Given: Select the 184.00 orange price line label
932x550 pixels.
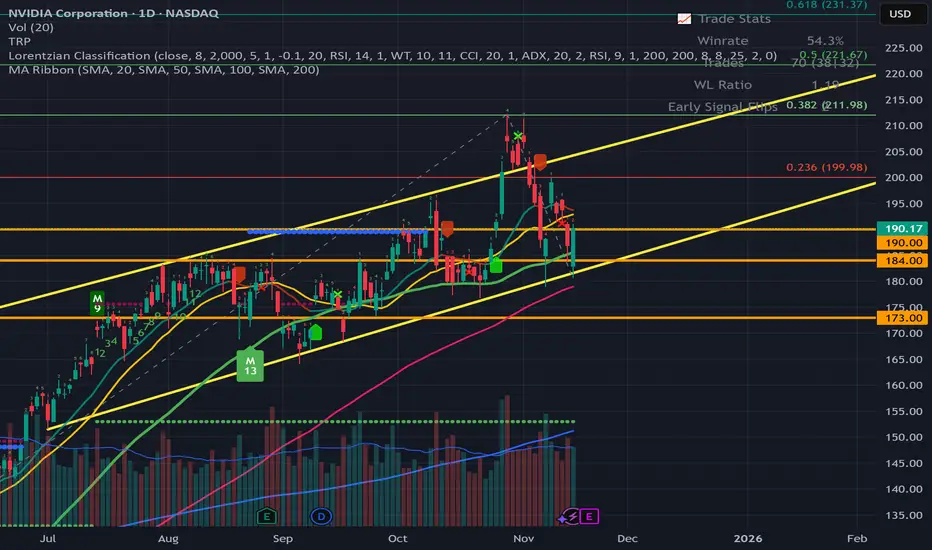Looking at the screenshot, I should [903, 260].
